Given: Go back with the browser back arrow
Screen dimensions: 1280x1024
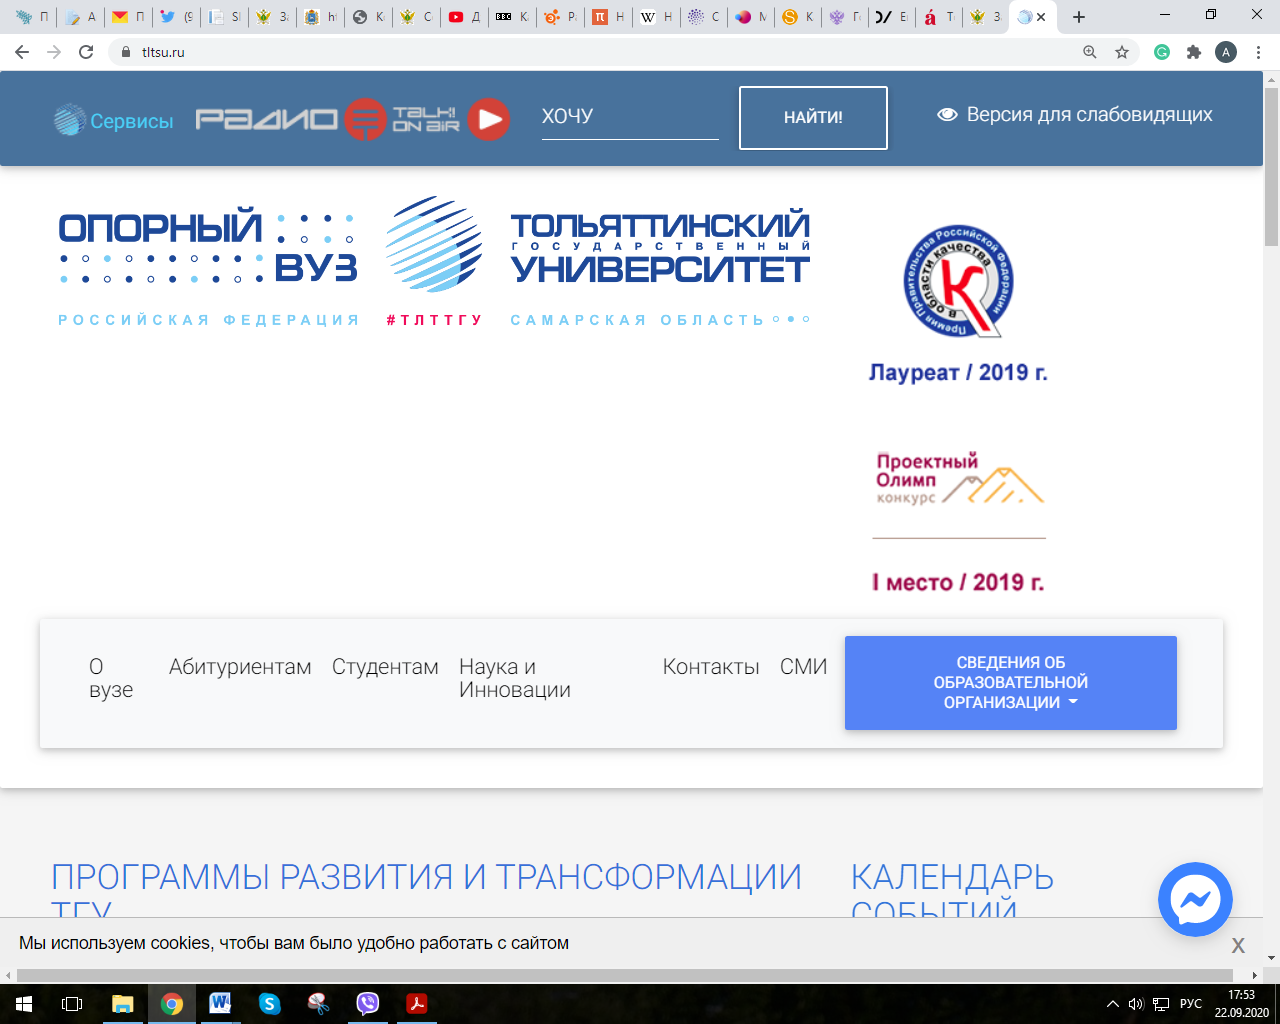Looking at the screenshot, I should click(22, 52).
